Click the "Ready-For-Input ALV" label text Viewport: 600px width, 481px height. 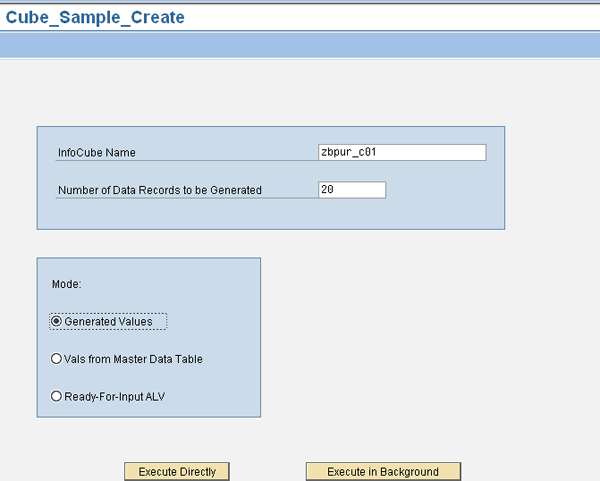point(114,397)
